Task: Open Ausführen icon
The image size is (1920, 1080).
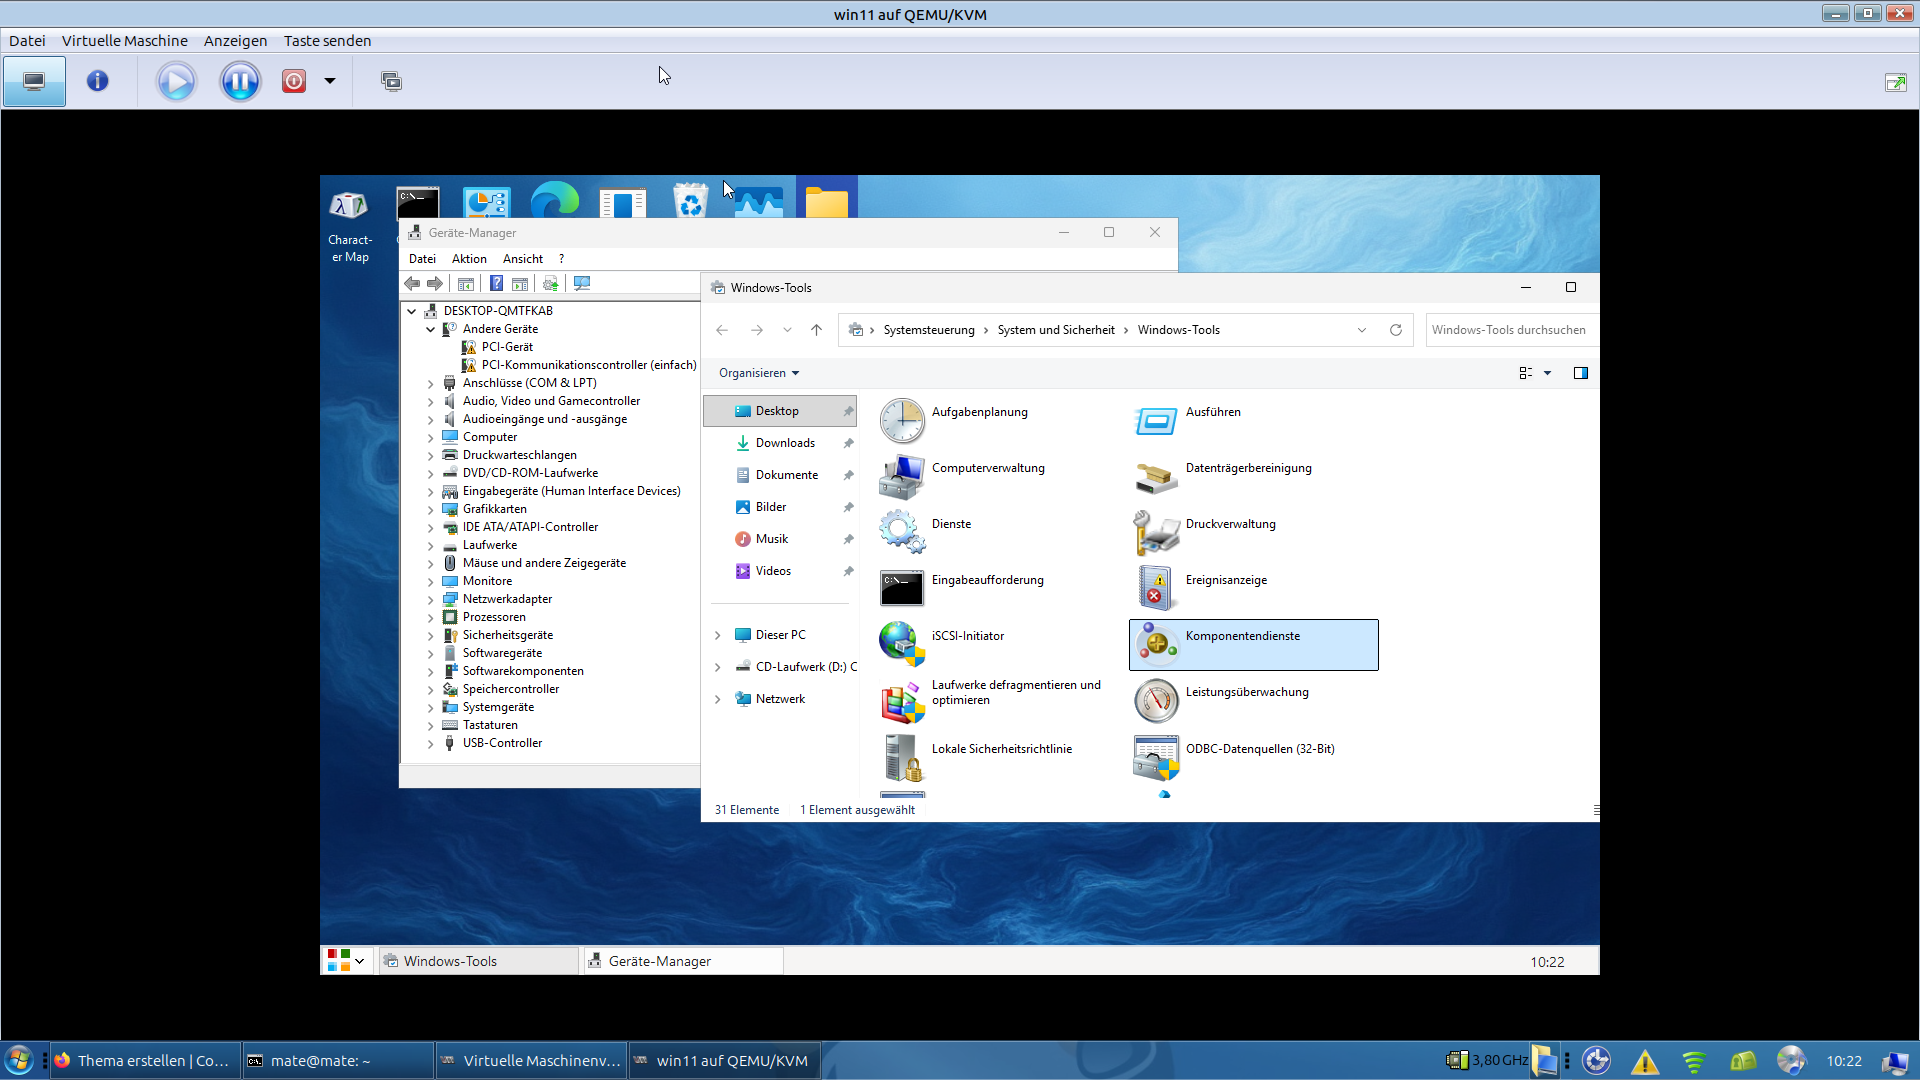Action: [1156, 421]
